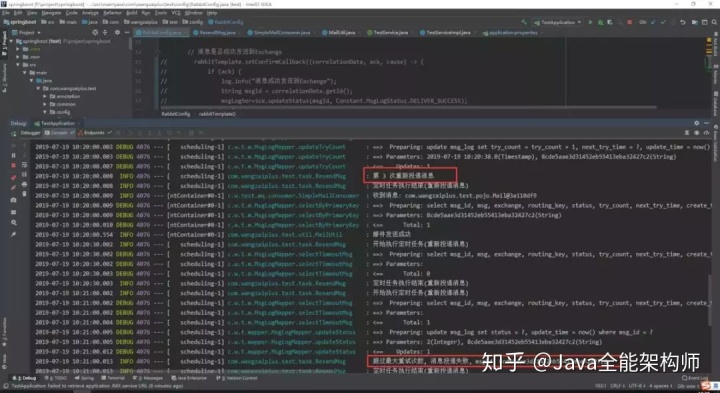Viewport: 720px width, 393px height.
Task: Click the green Run button
Action: 590,22
